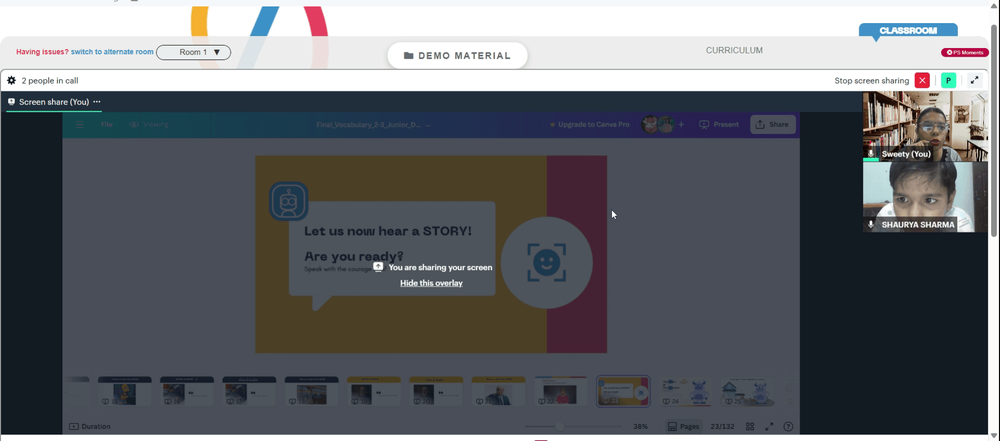The image size is (1000, 441).
Task: Select page 20 thumbnail
Action: pyautogui.click(x=436, y=391)
